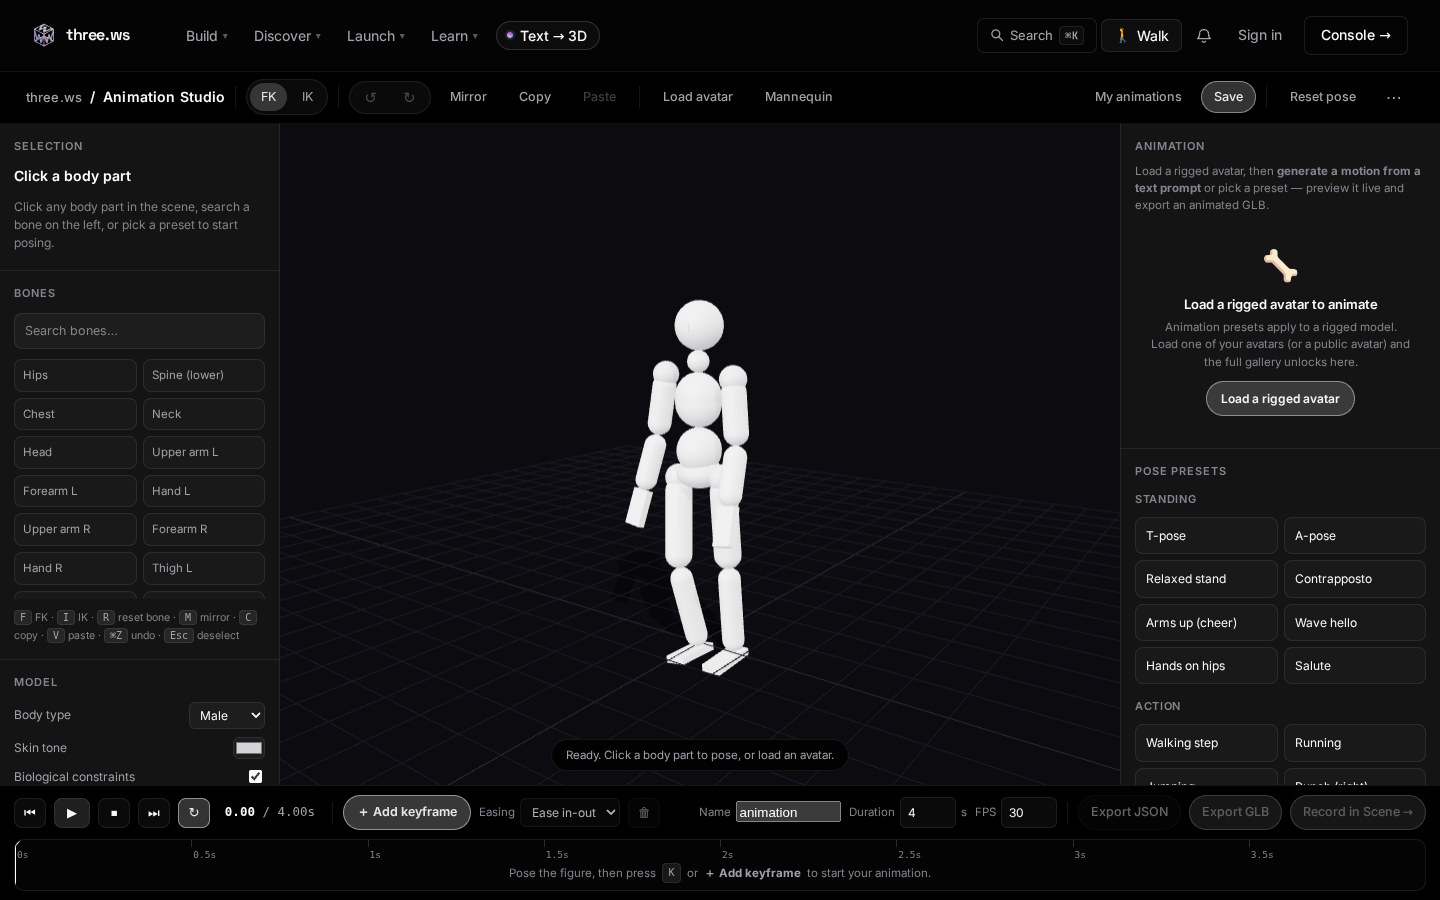Apply the Walking step action preset
Image resolution: width=1440 pixels, height=900 pixels.
coord(1206,743)
